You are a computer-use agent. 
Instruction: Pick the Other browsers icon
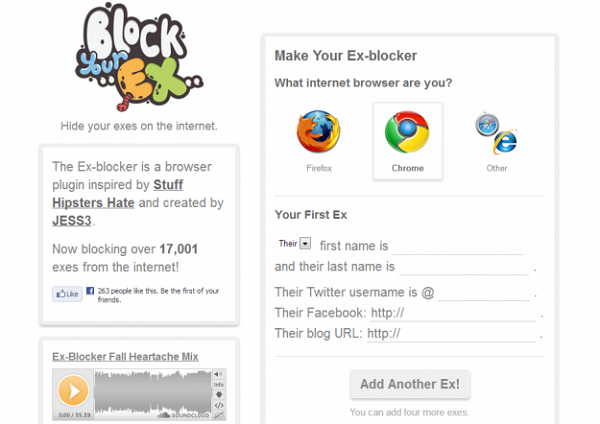click(496, 133)
